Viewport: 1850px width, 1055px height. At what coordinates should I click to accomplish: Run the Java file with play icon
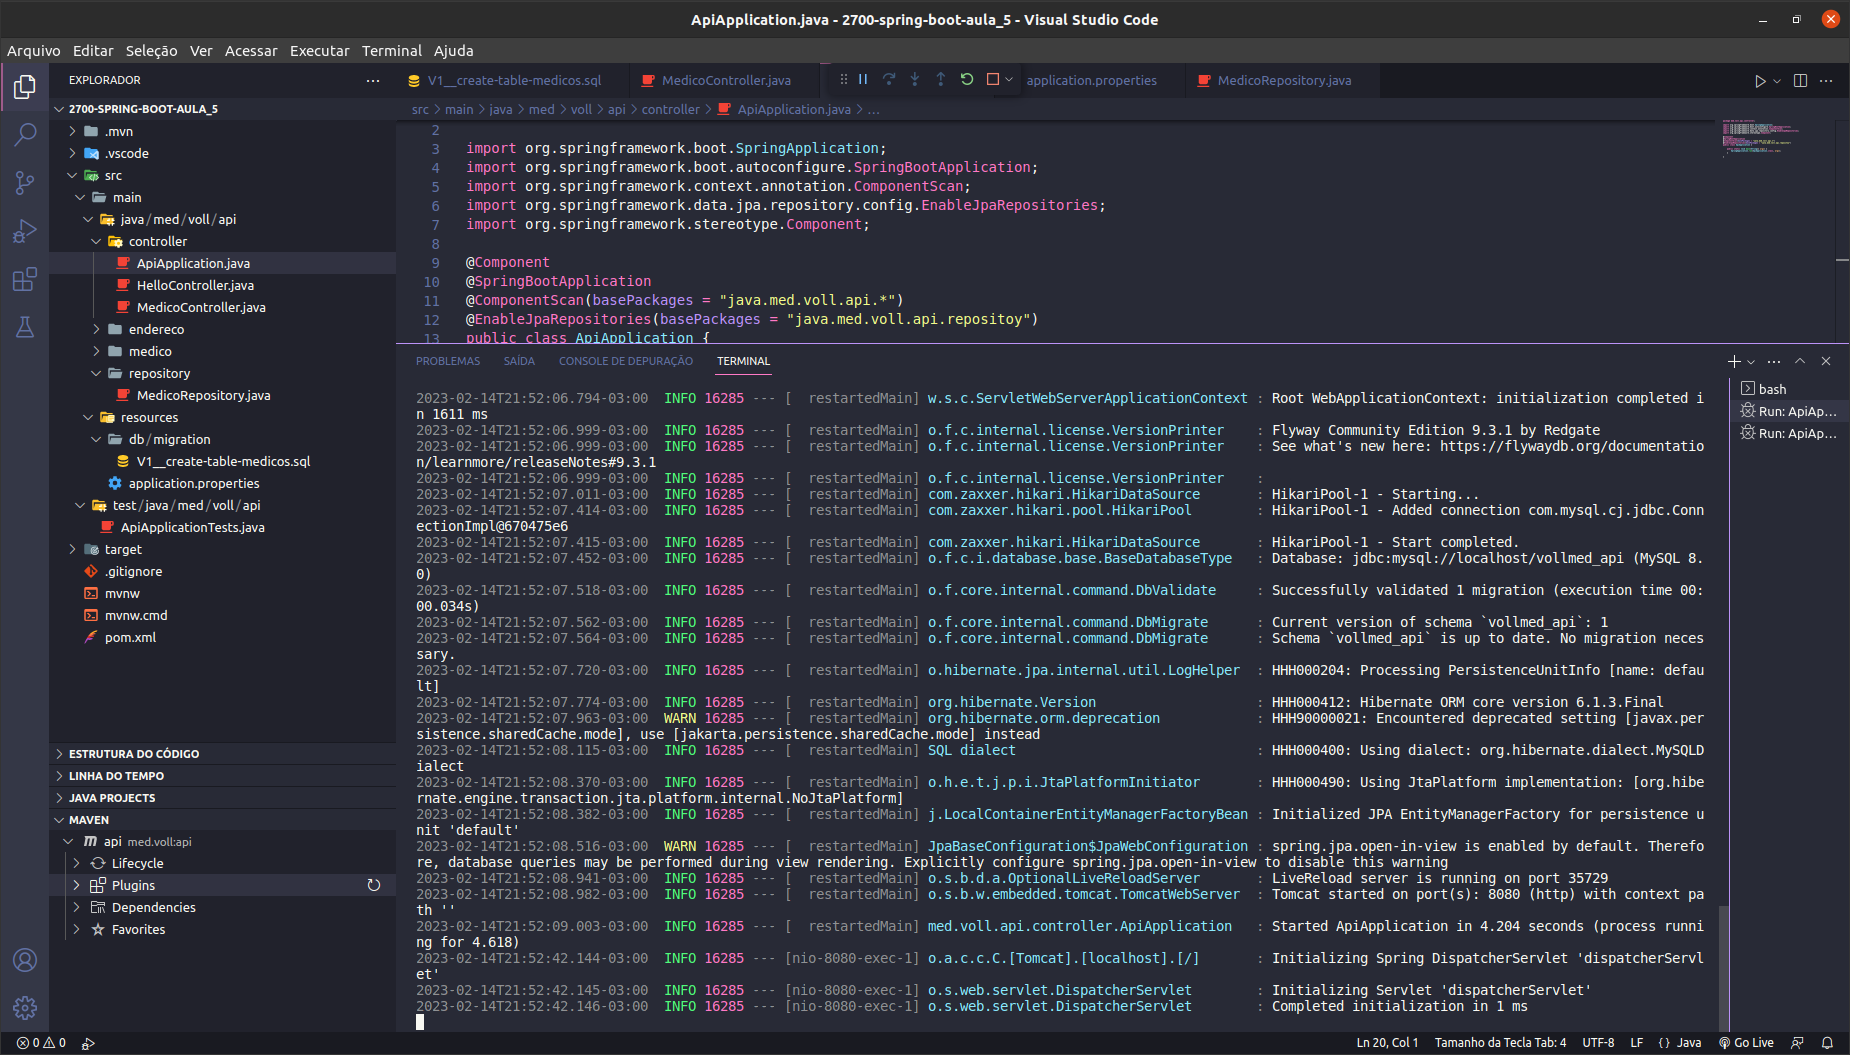pos(1760,81)
